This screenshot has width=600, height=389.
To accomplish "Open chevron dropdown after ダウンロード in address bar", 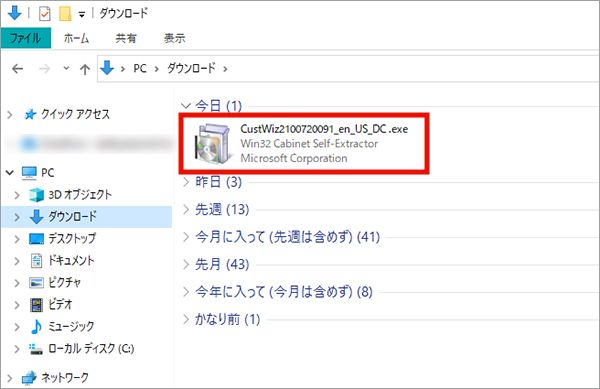I will click(225, 69).
